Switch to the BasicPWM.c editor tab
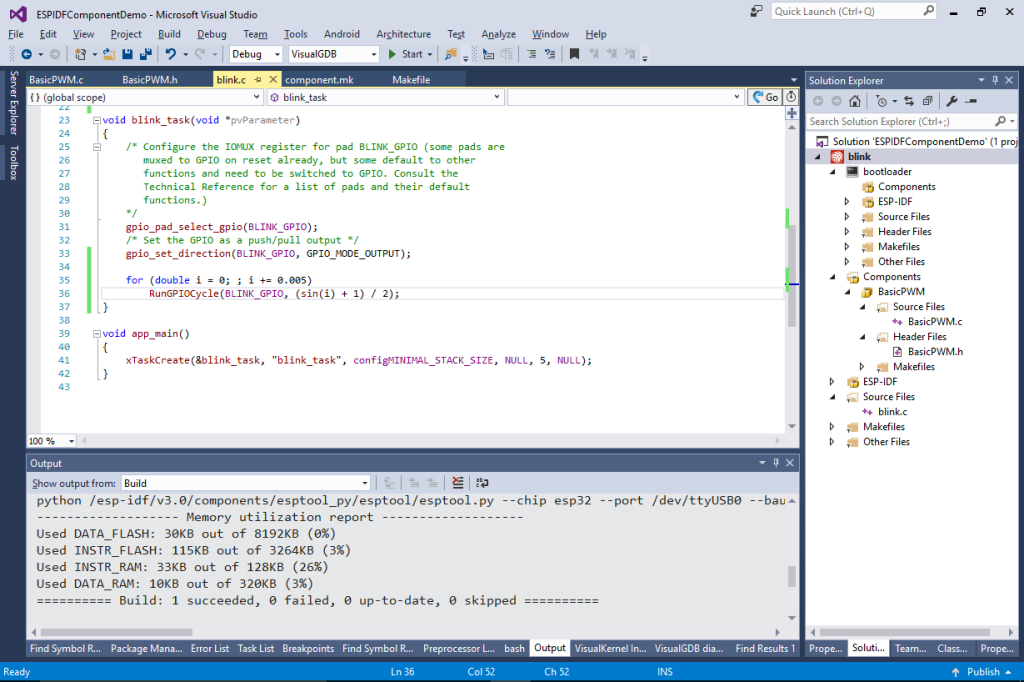The height and width of the screenshot is (682, 1024). (x=56, y=80)
